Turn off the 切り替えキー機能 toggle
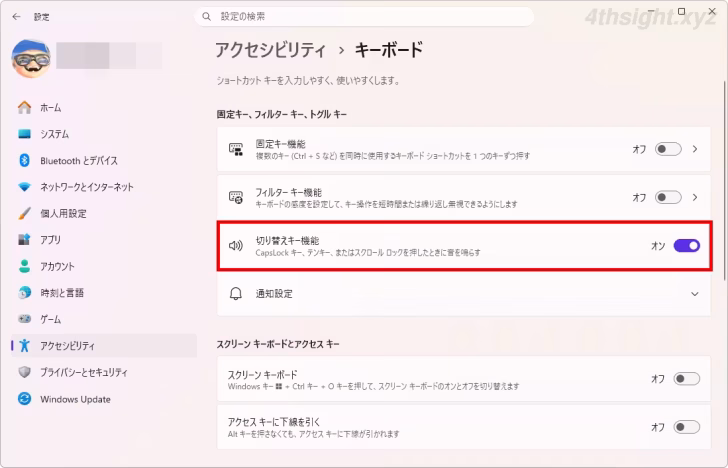Viewport: 728px width, 468px height. pos(687,246)
